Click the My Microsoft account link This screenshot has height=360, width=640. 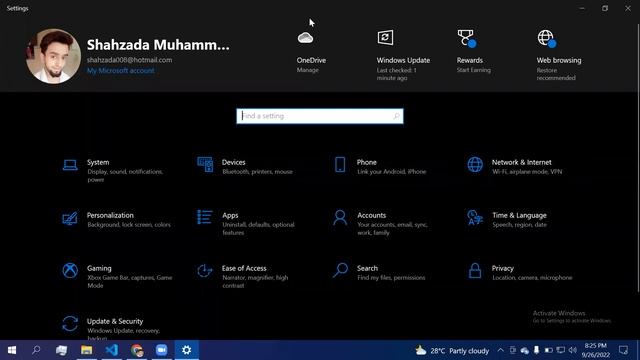120,71
